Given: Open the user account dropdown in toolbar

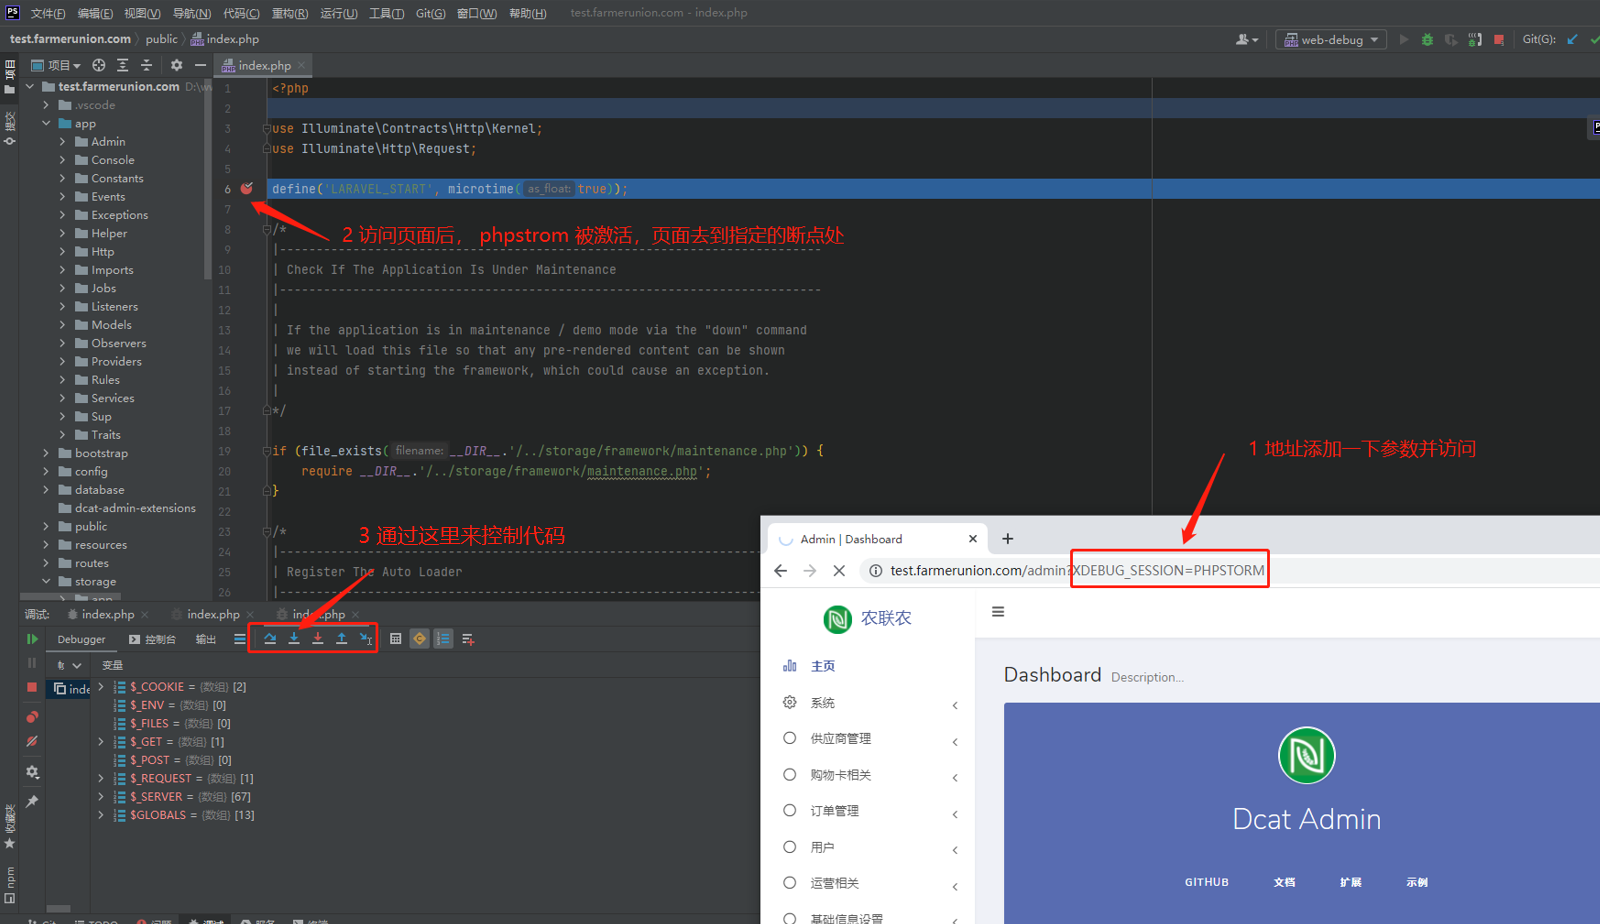Looking at the screenshot, I should [x=1247, y=40].
